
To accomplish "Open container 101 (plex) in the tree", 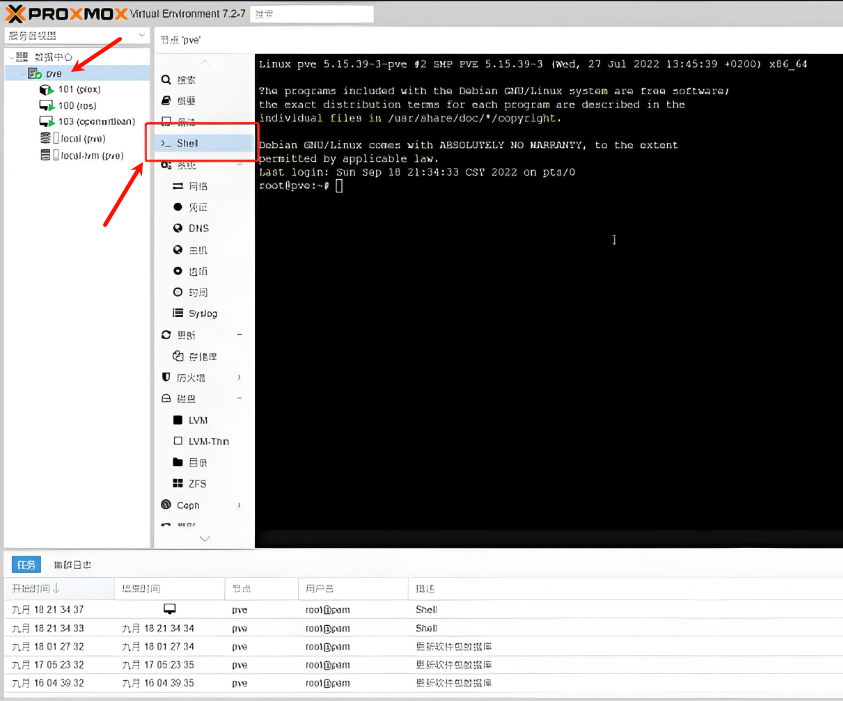I will tap(79, 89).
